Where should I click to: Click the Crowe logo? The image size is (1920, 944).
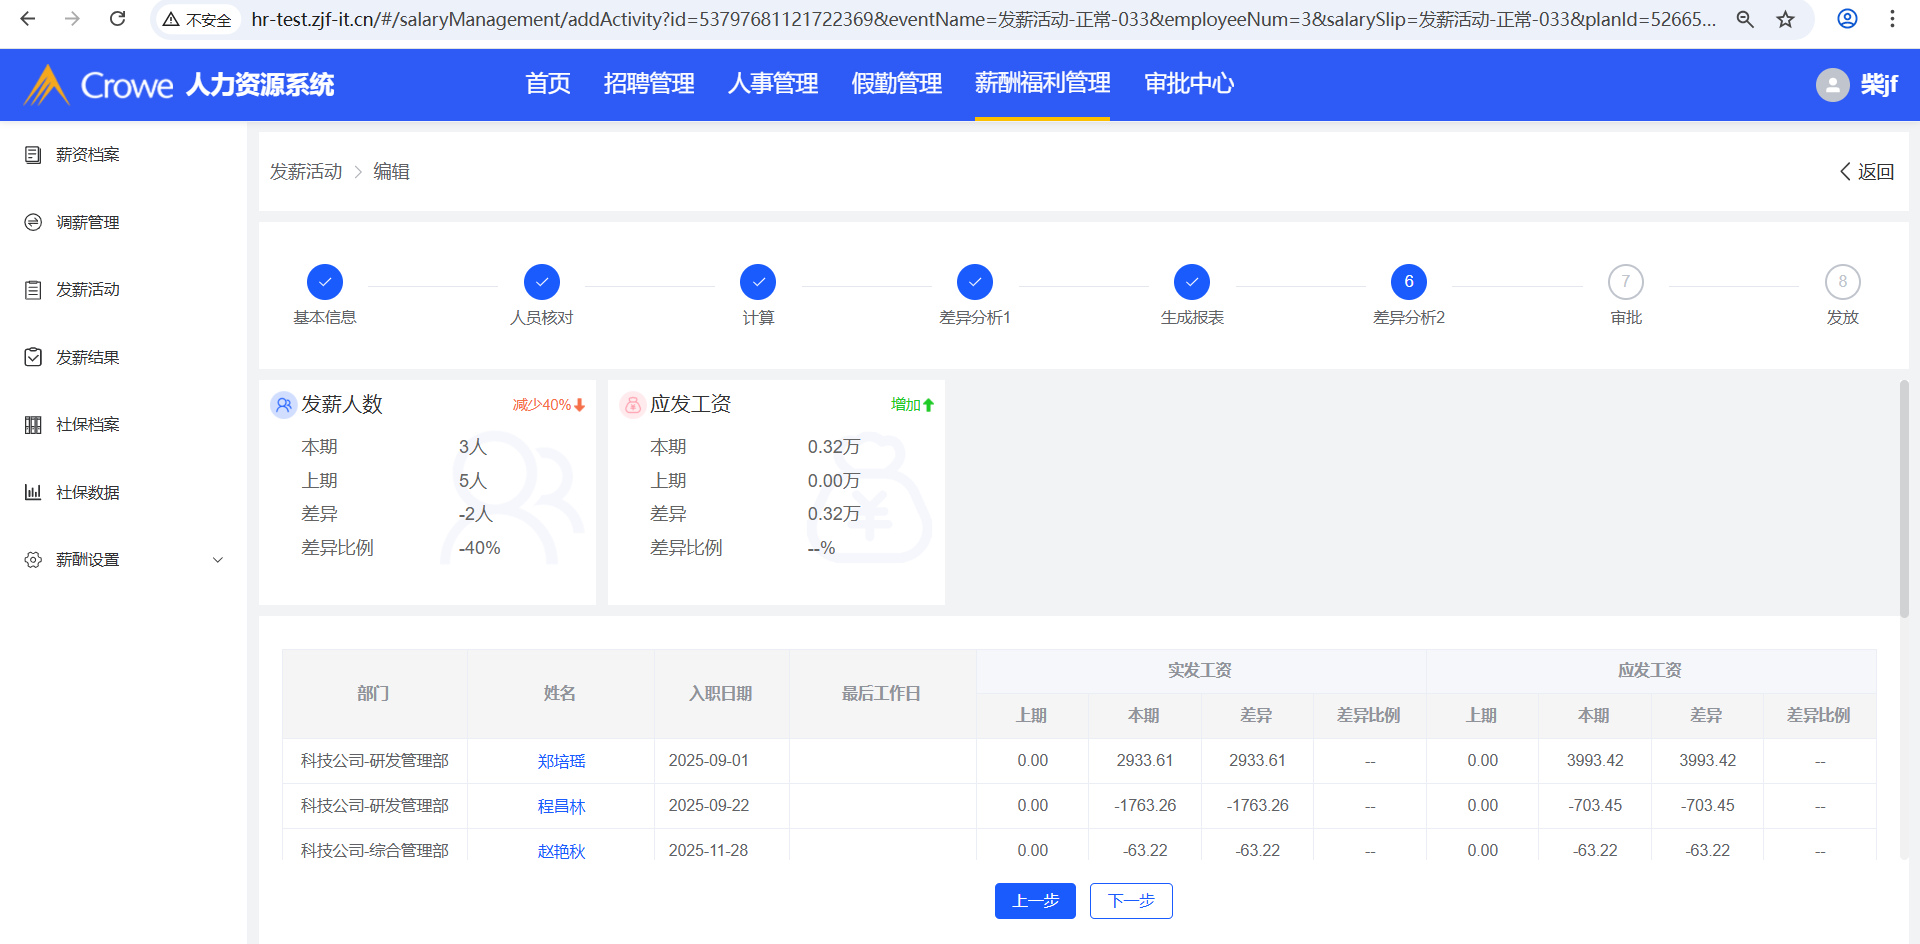pyautogui.click(x=98, y=85)
